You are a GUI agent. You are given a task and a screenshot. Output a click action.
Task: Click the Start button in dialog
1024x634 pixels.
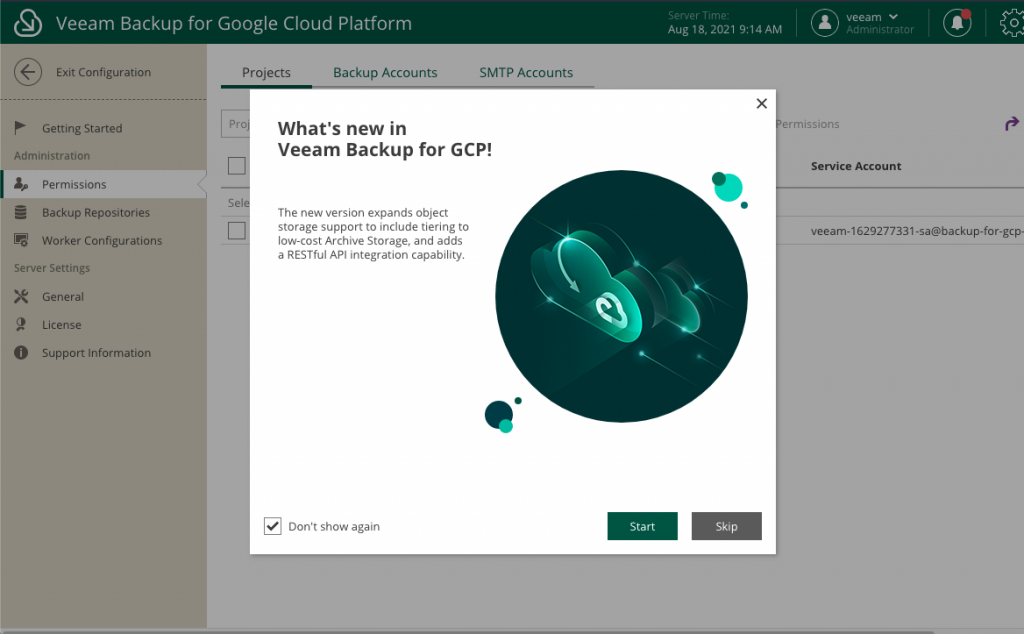(x=642, y=526)
